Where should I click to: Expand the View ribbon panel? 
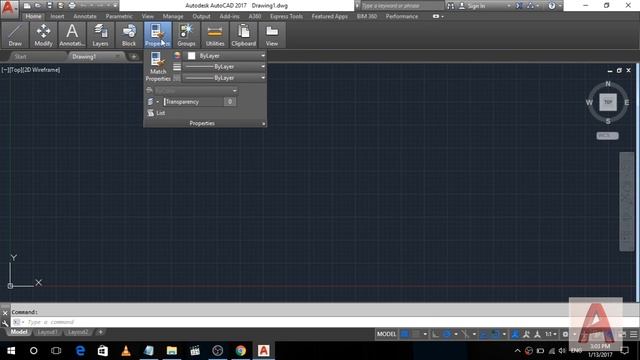click(x=272, y=35)
